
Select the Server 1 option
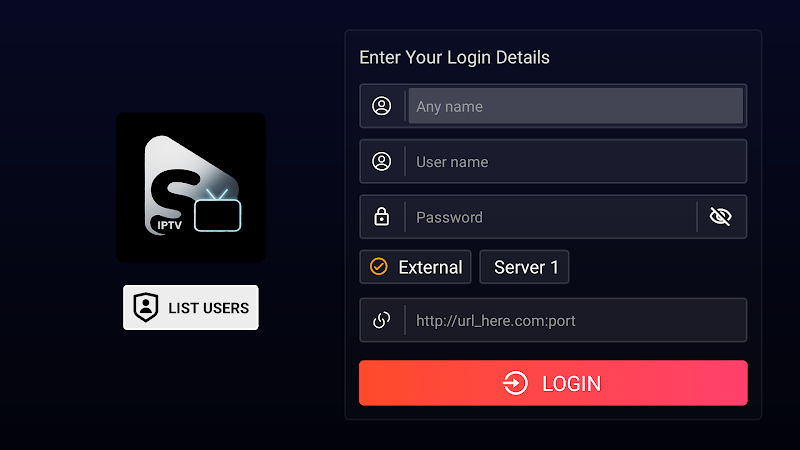point(524,267)
